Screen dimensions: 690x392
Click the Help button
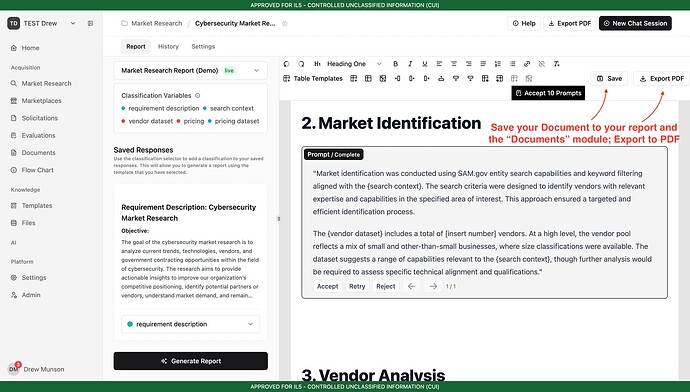(524, 23)
